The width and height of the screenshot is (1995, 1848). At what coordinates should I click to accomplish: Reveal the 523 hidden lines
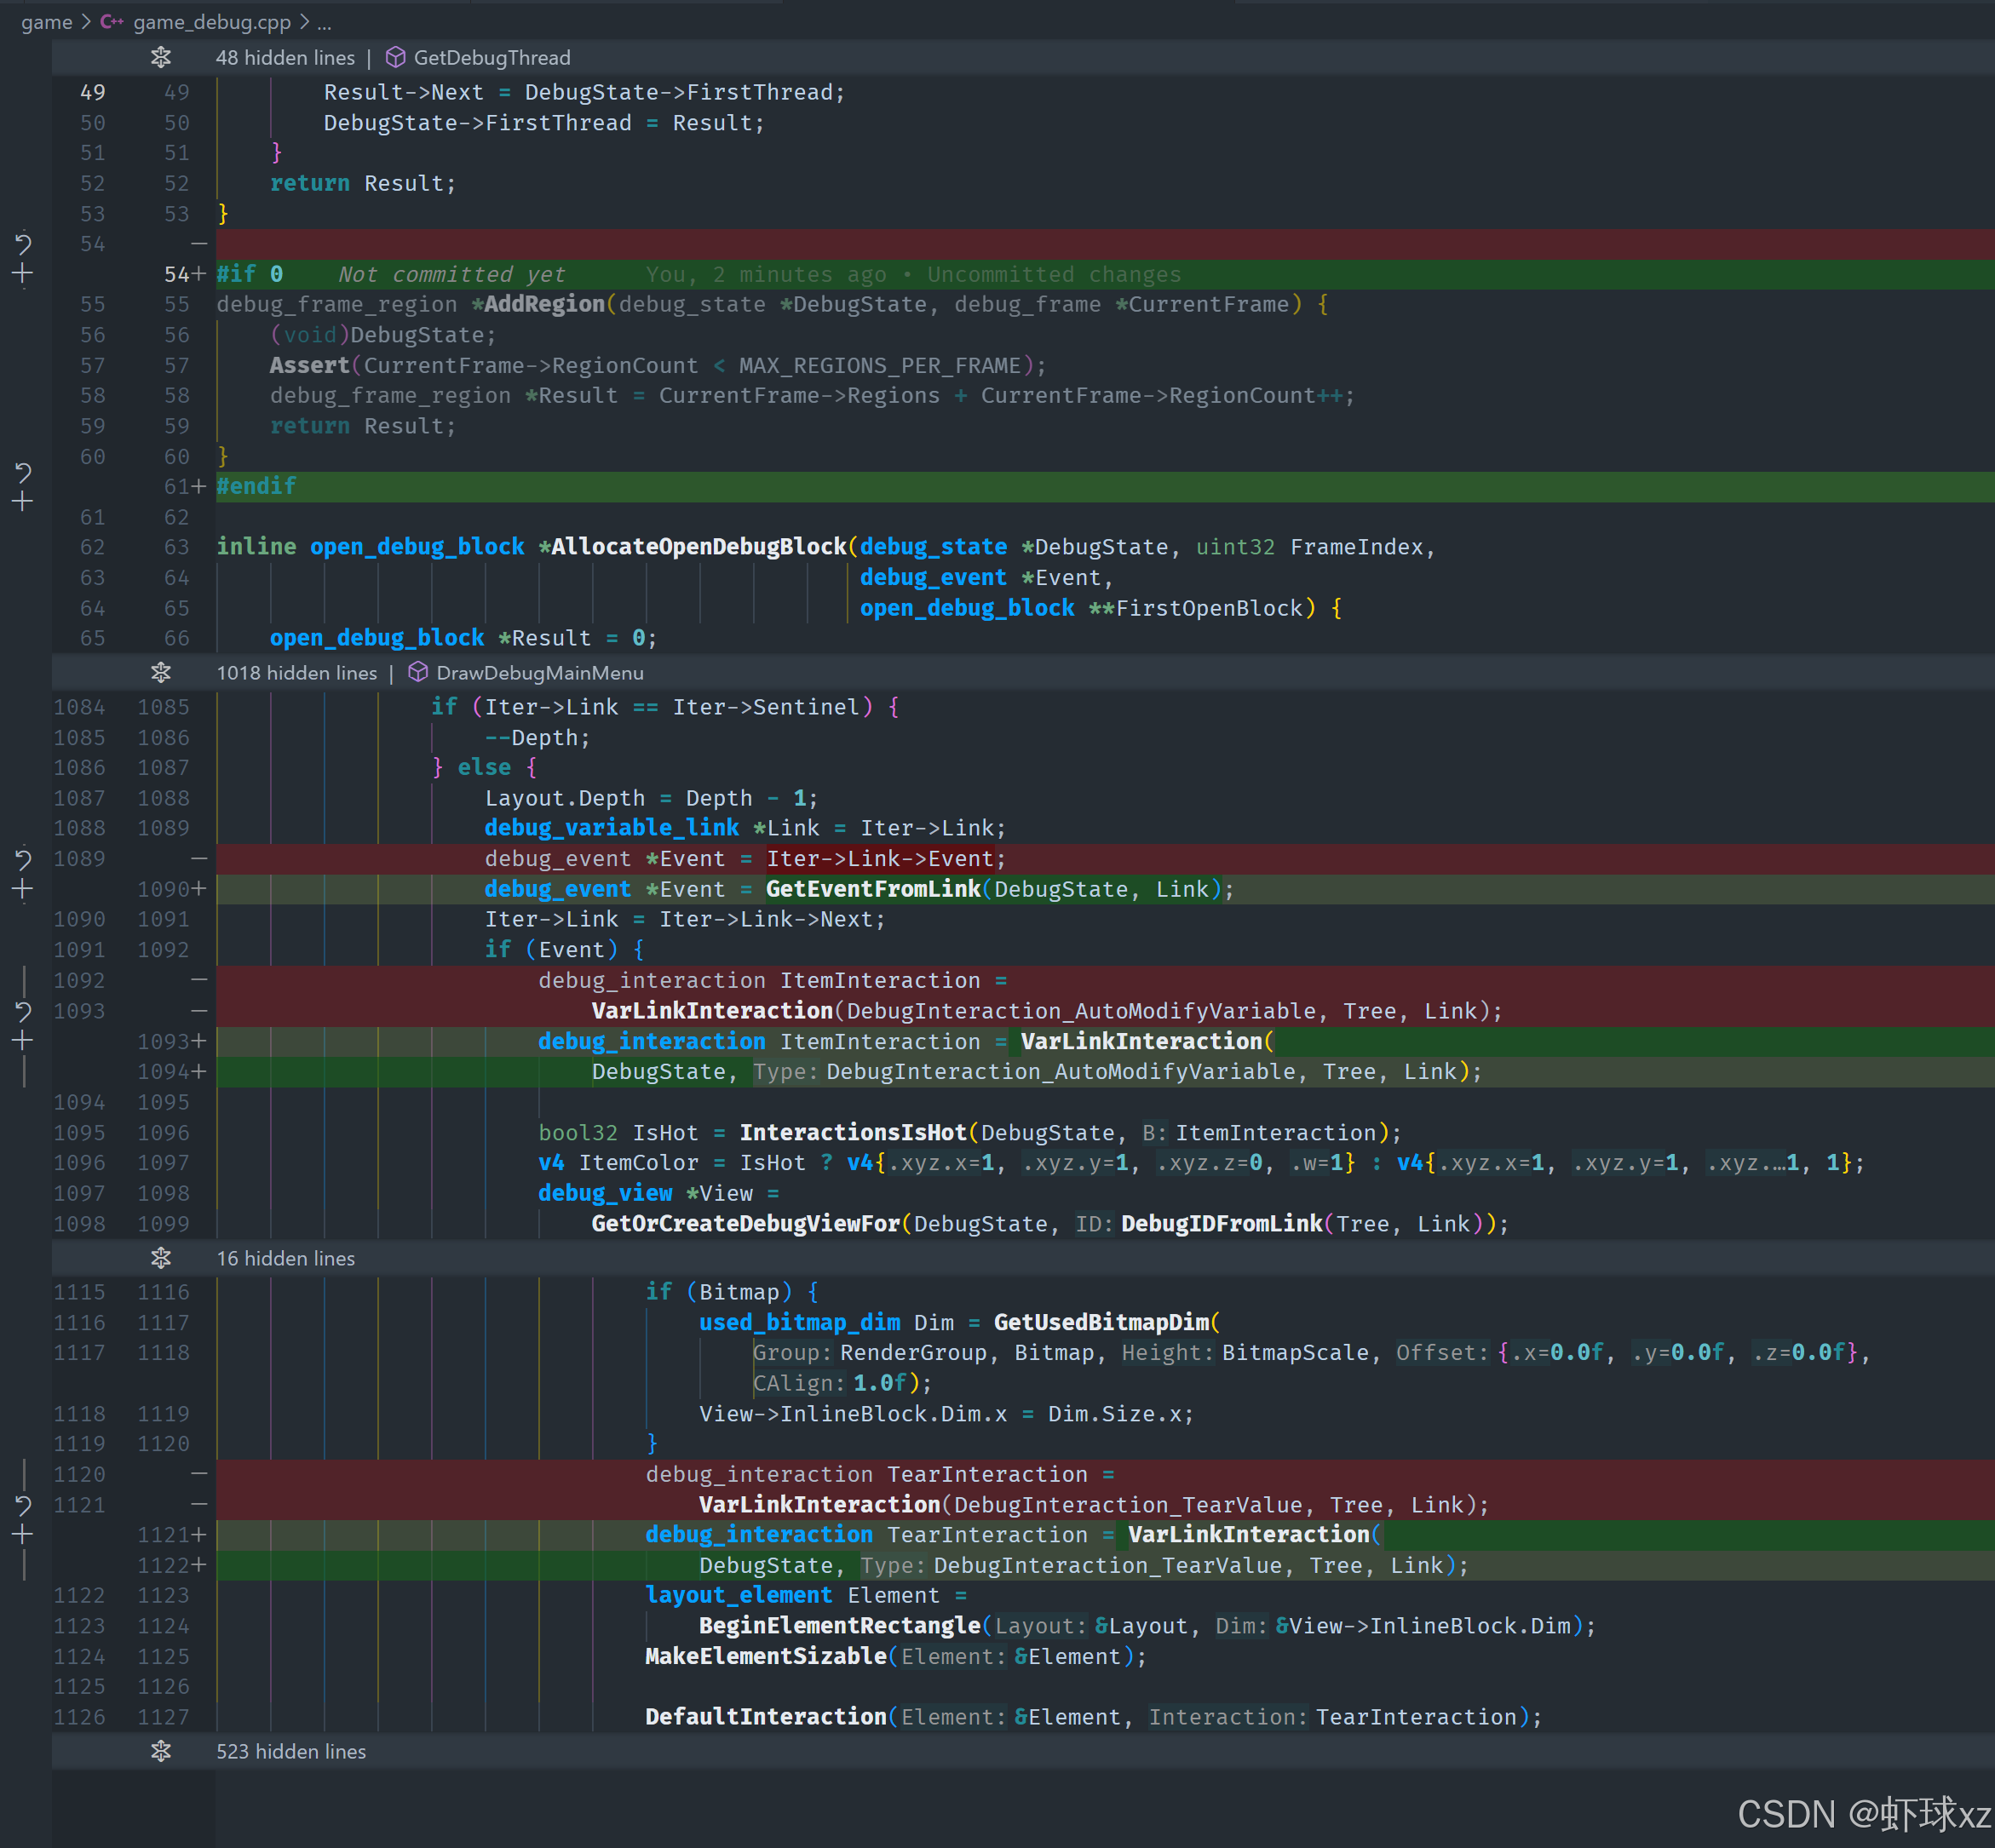(161, 1751)
